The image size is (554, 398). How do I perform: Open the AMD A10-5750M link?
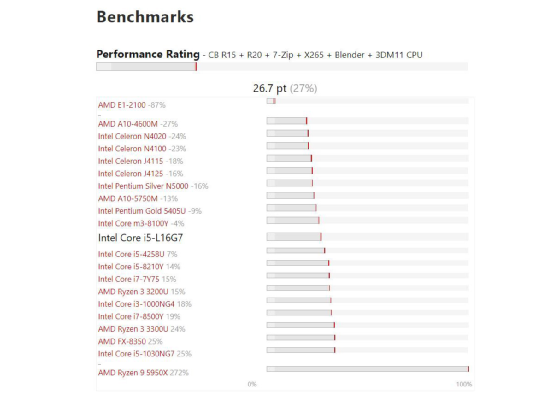(x=128, y=199)
